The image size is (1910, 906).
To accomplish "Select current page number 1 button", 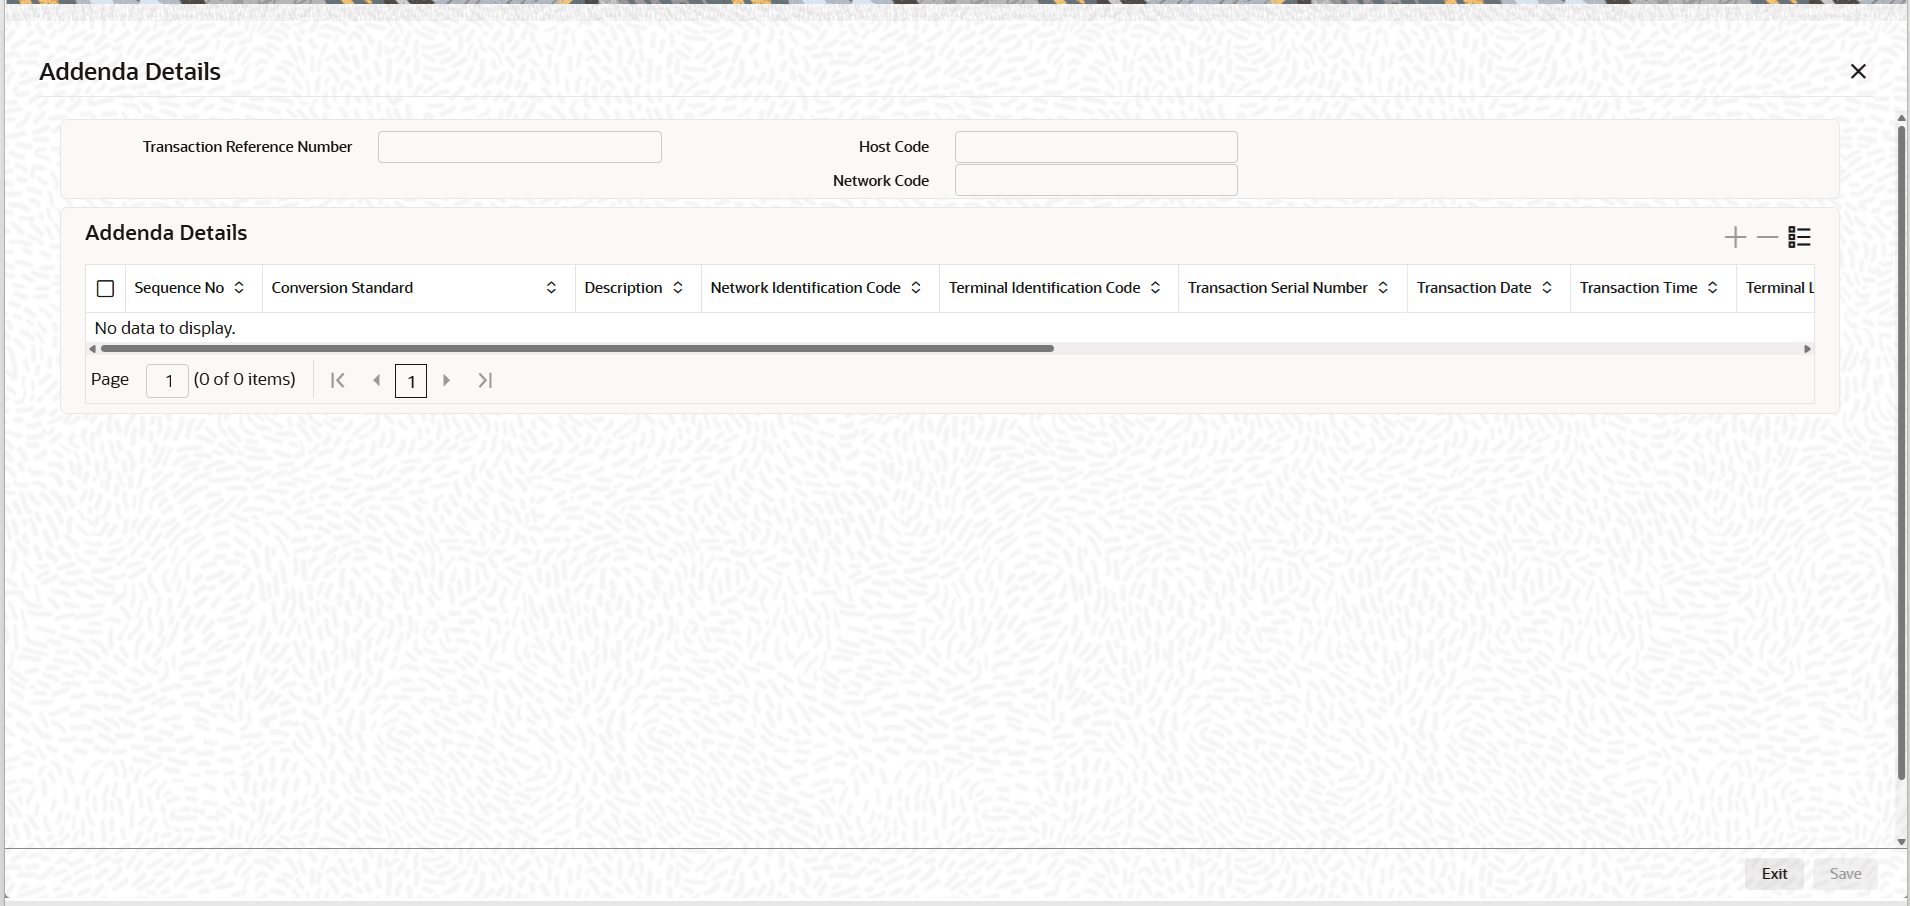I will 411,381.
